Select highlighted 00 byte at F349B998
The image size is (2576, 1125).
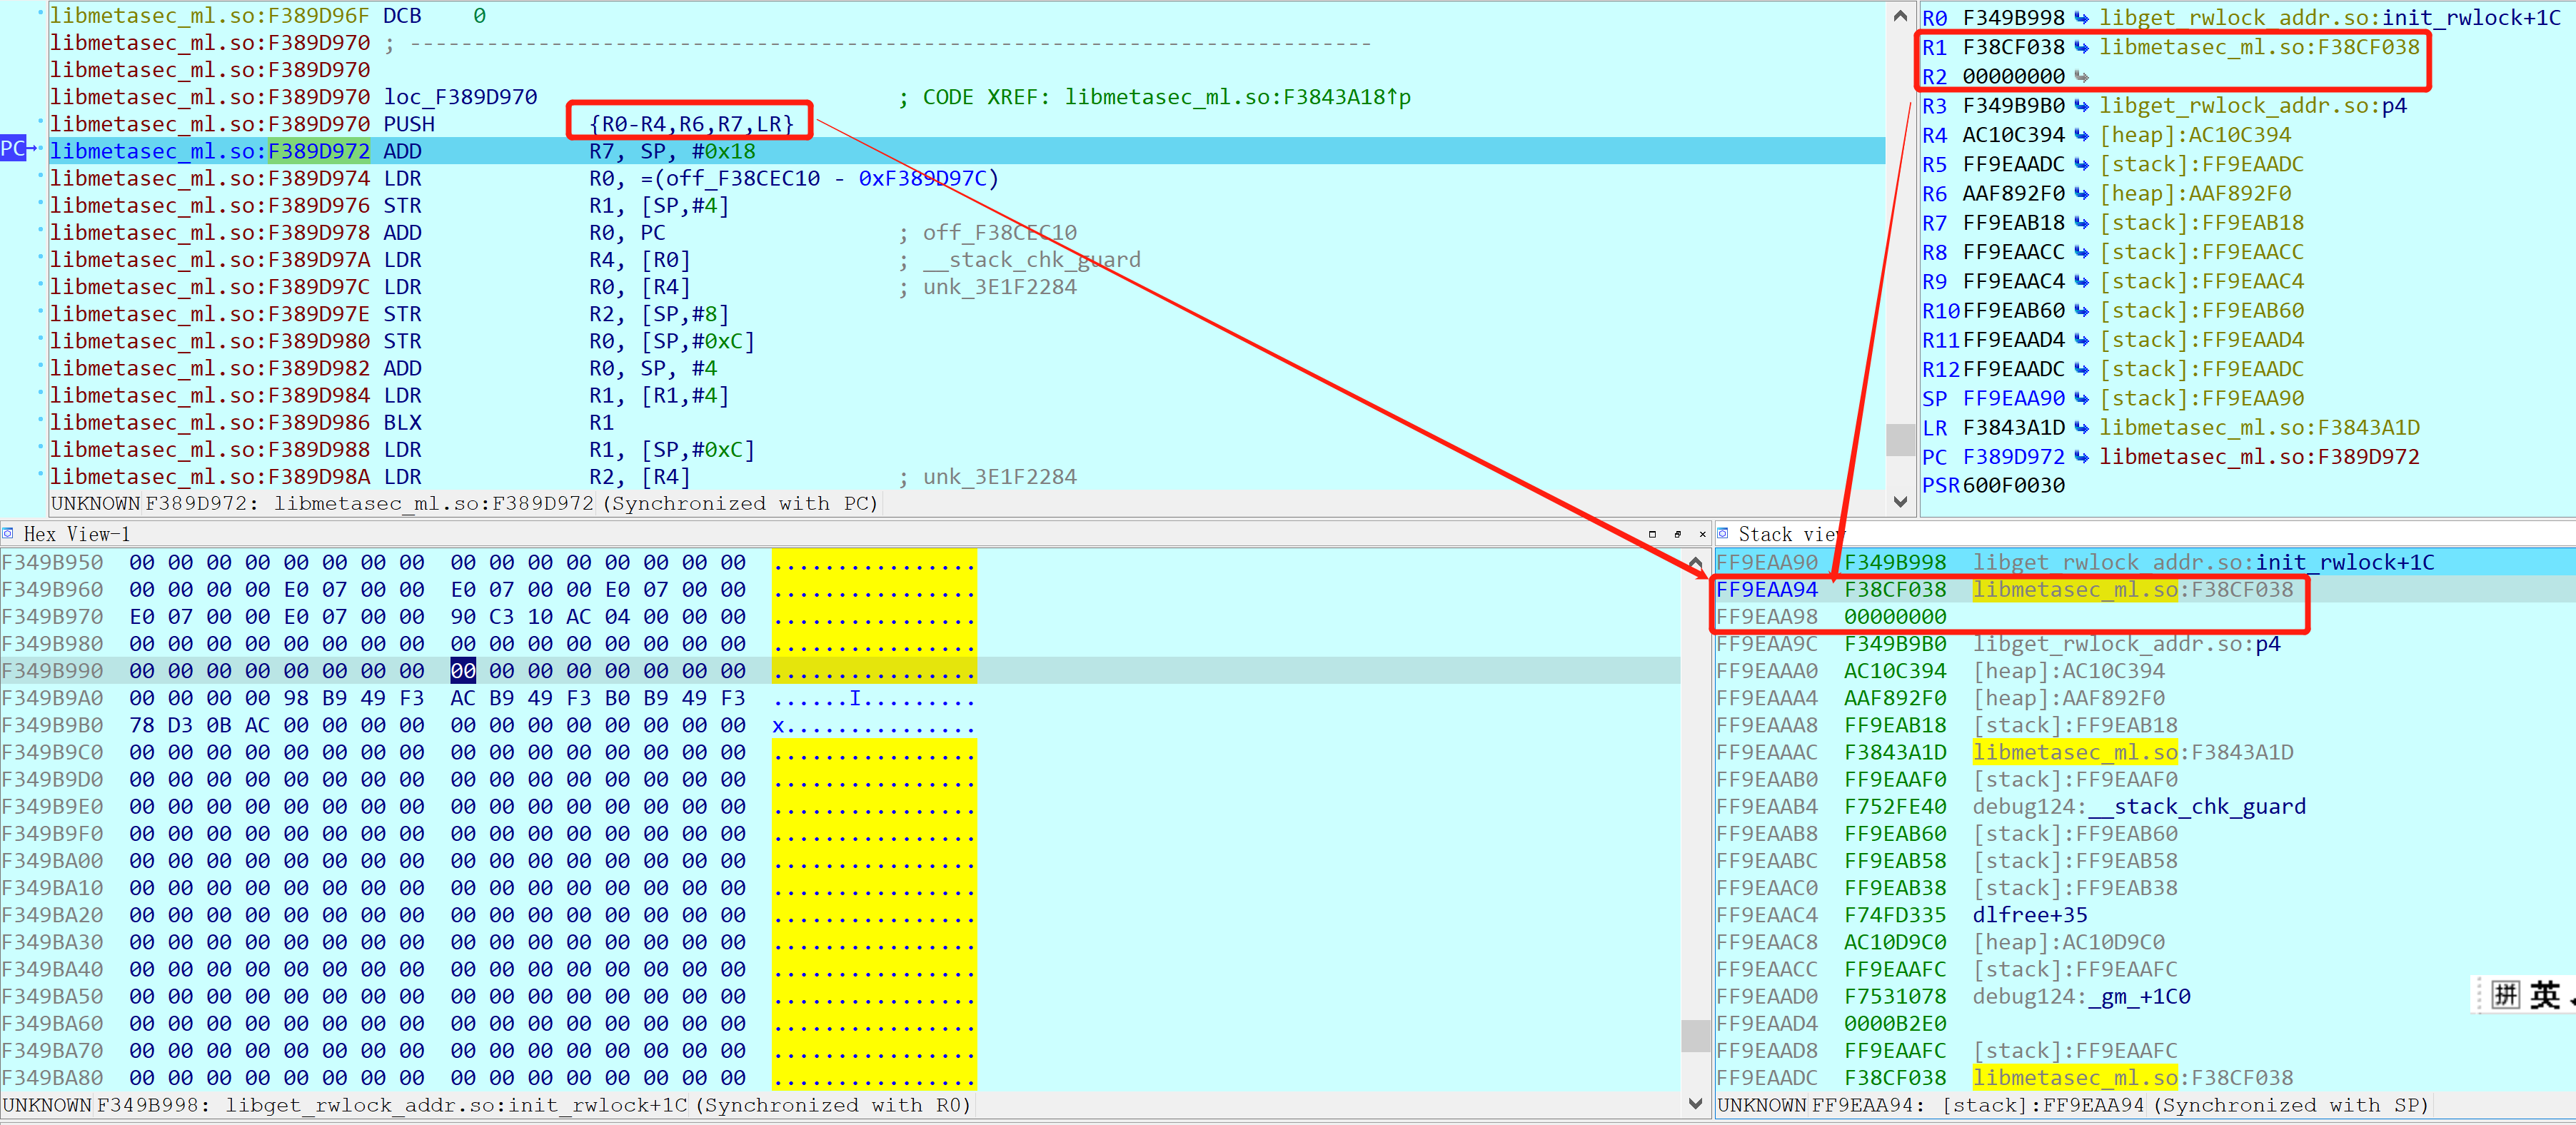[463, 671]
